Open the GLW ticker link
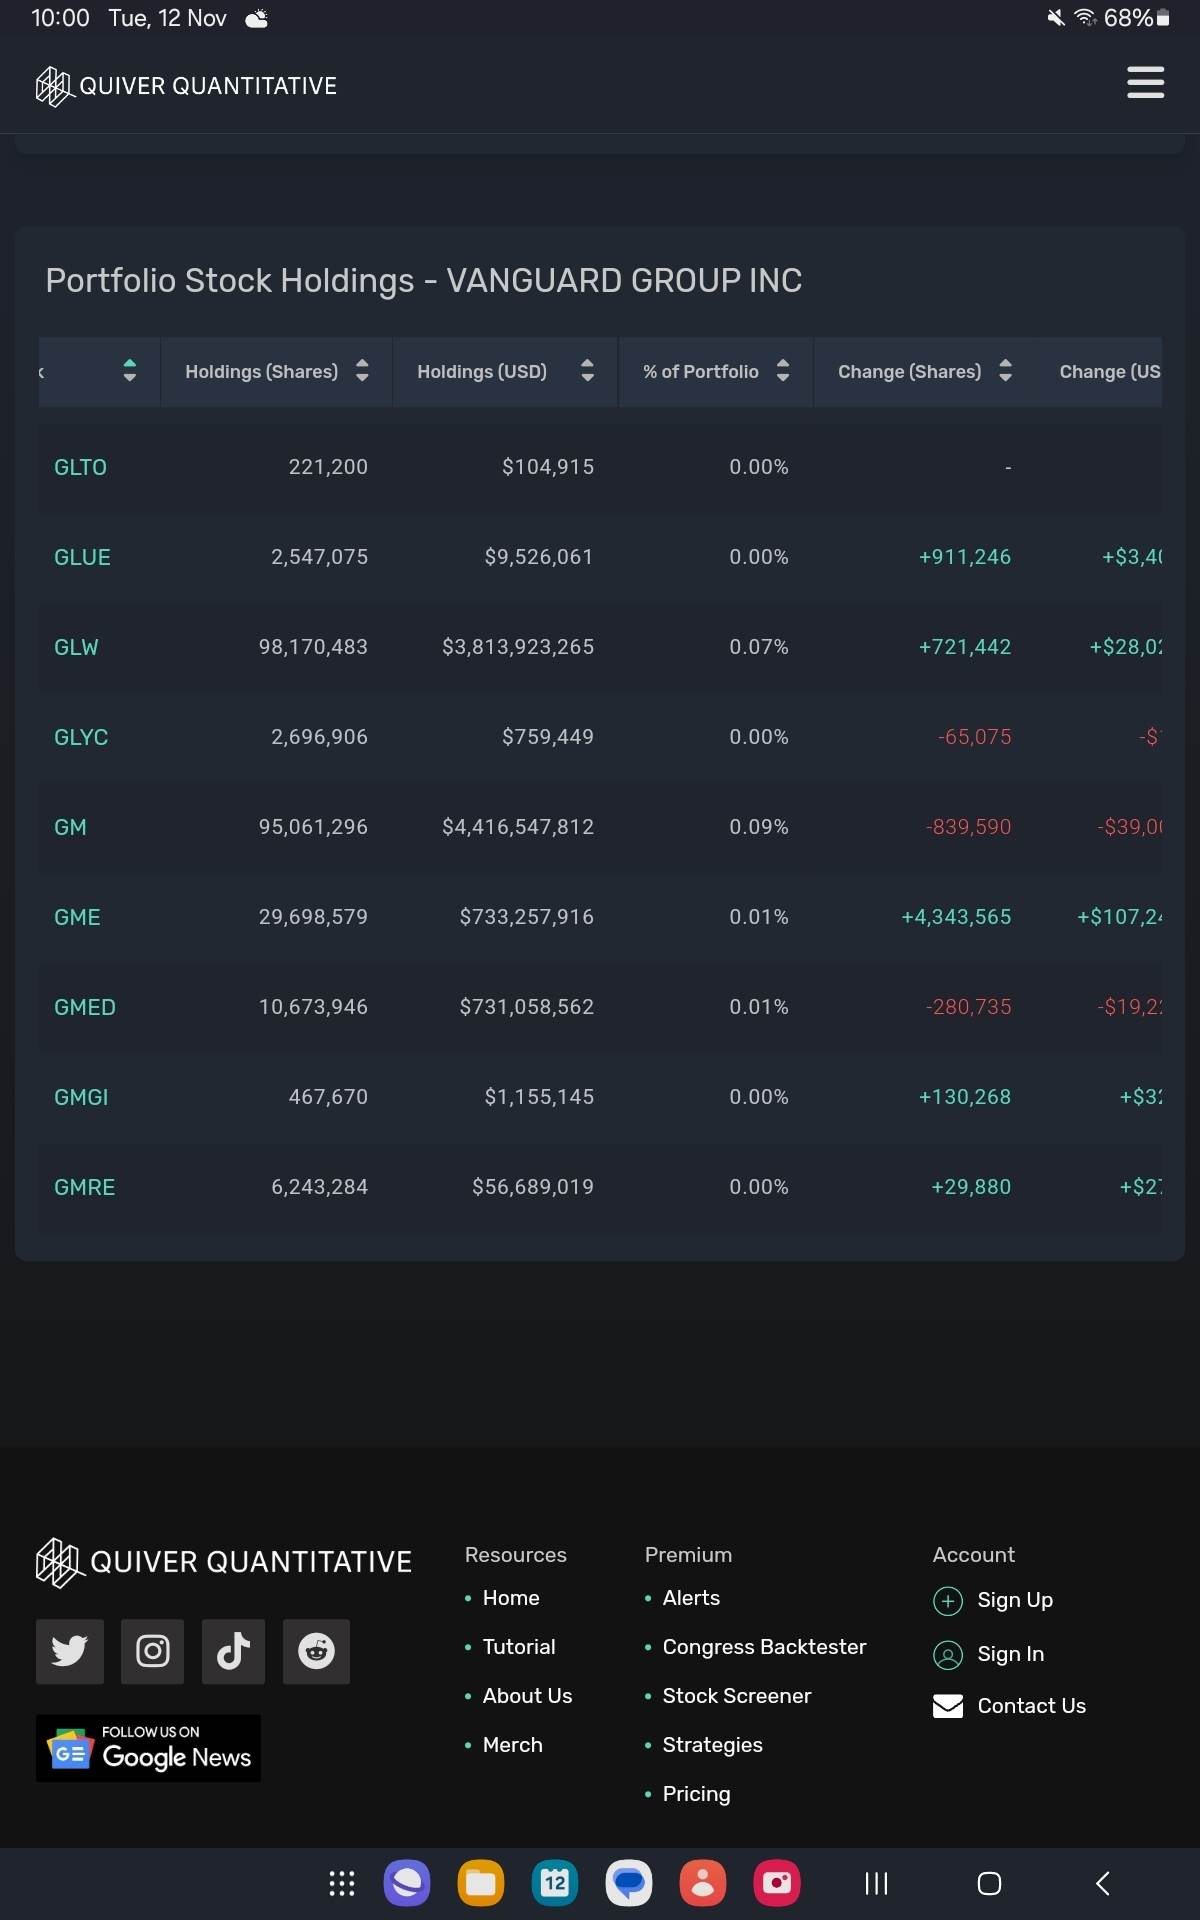Image resolution: width=1200 pixels, height=1920 pixels. [76, 647]
